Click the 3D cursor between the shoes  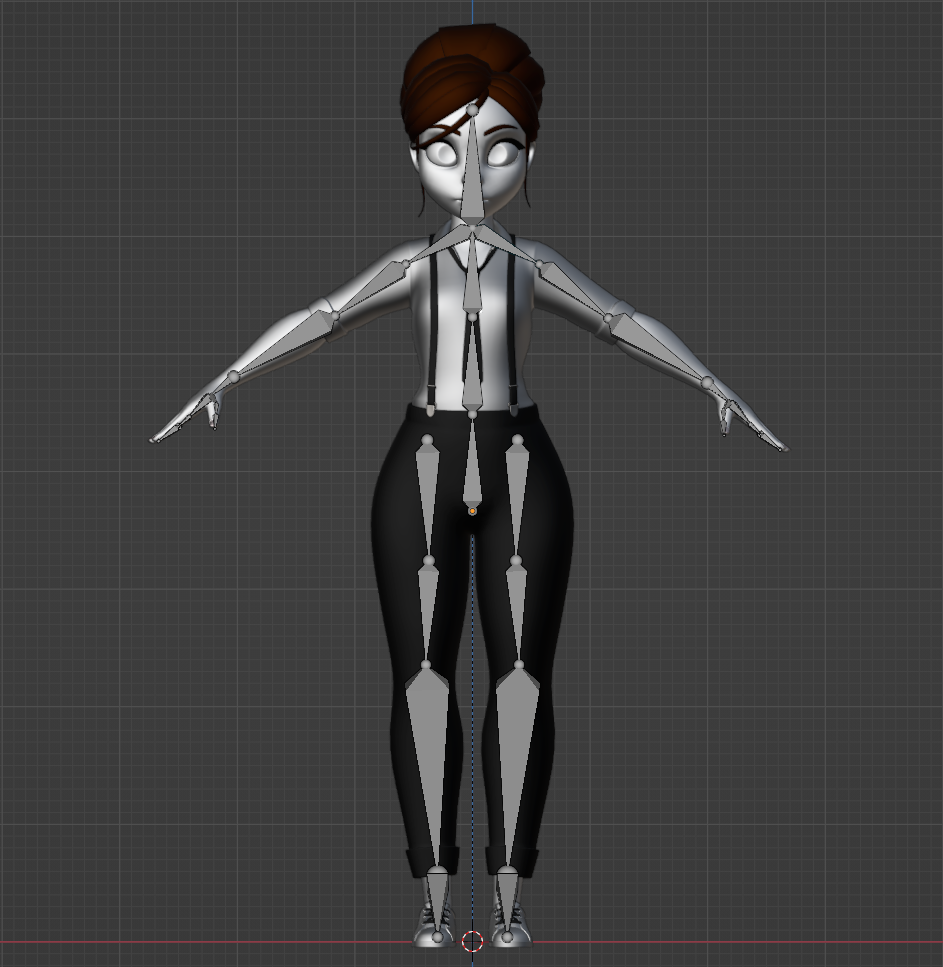(473, 941)
